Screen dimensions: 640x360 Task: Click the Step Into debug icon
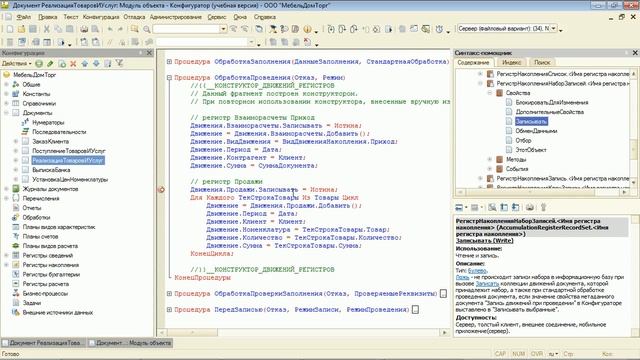[x=331, y=29]
